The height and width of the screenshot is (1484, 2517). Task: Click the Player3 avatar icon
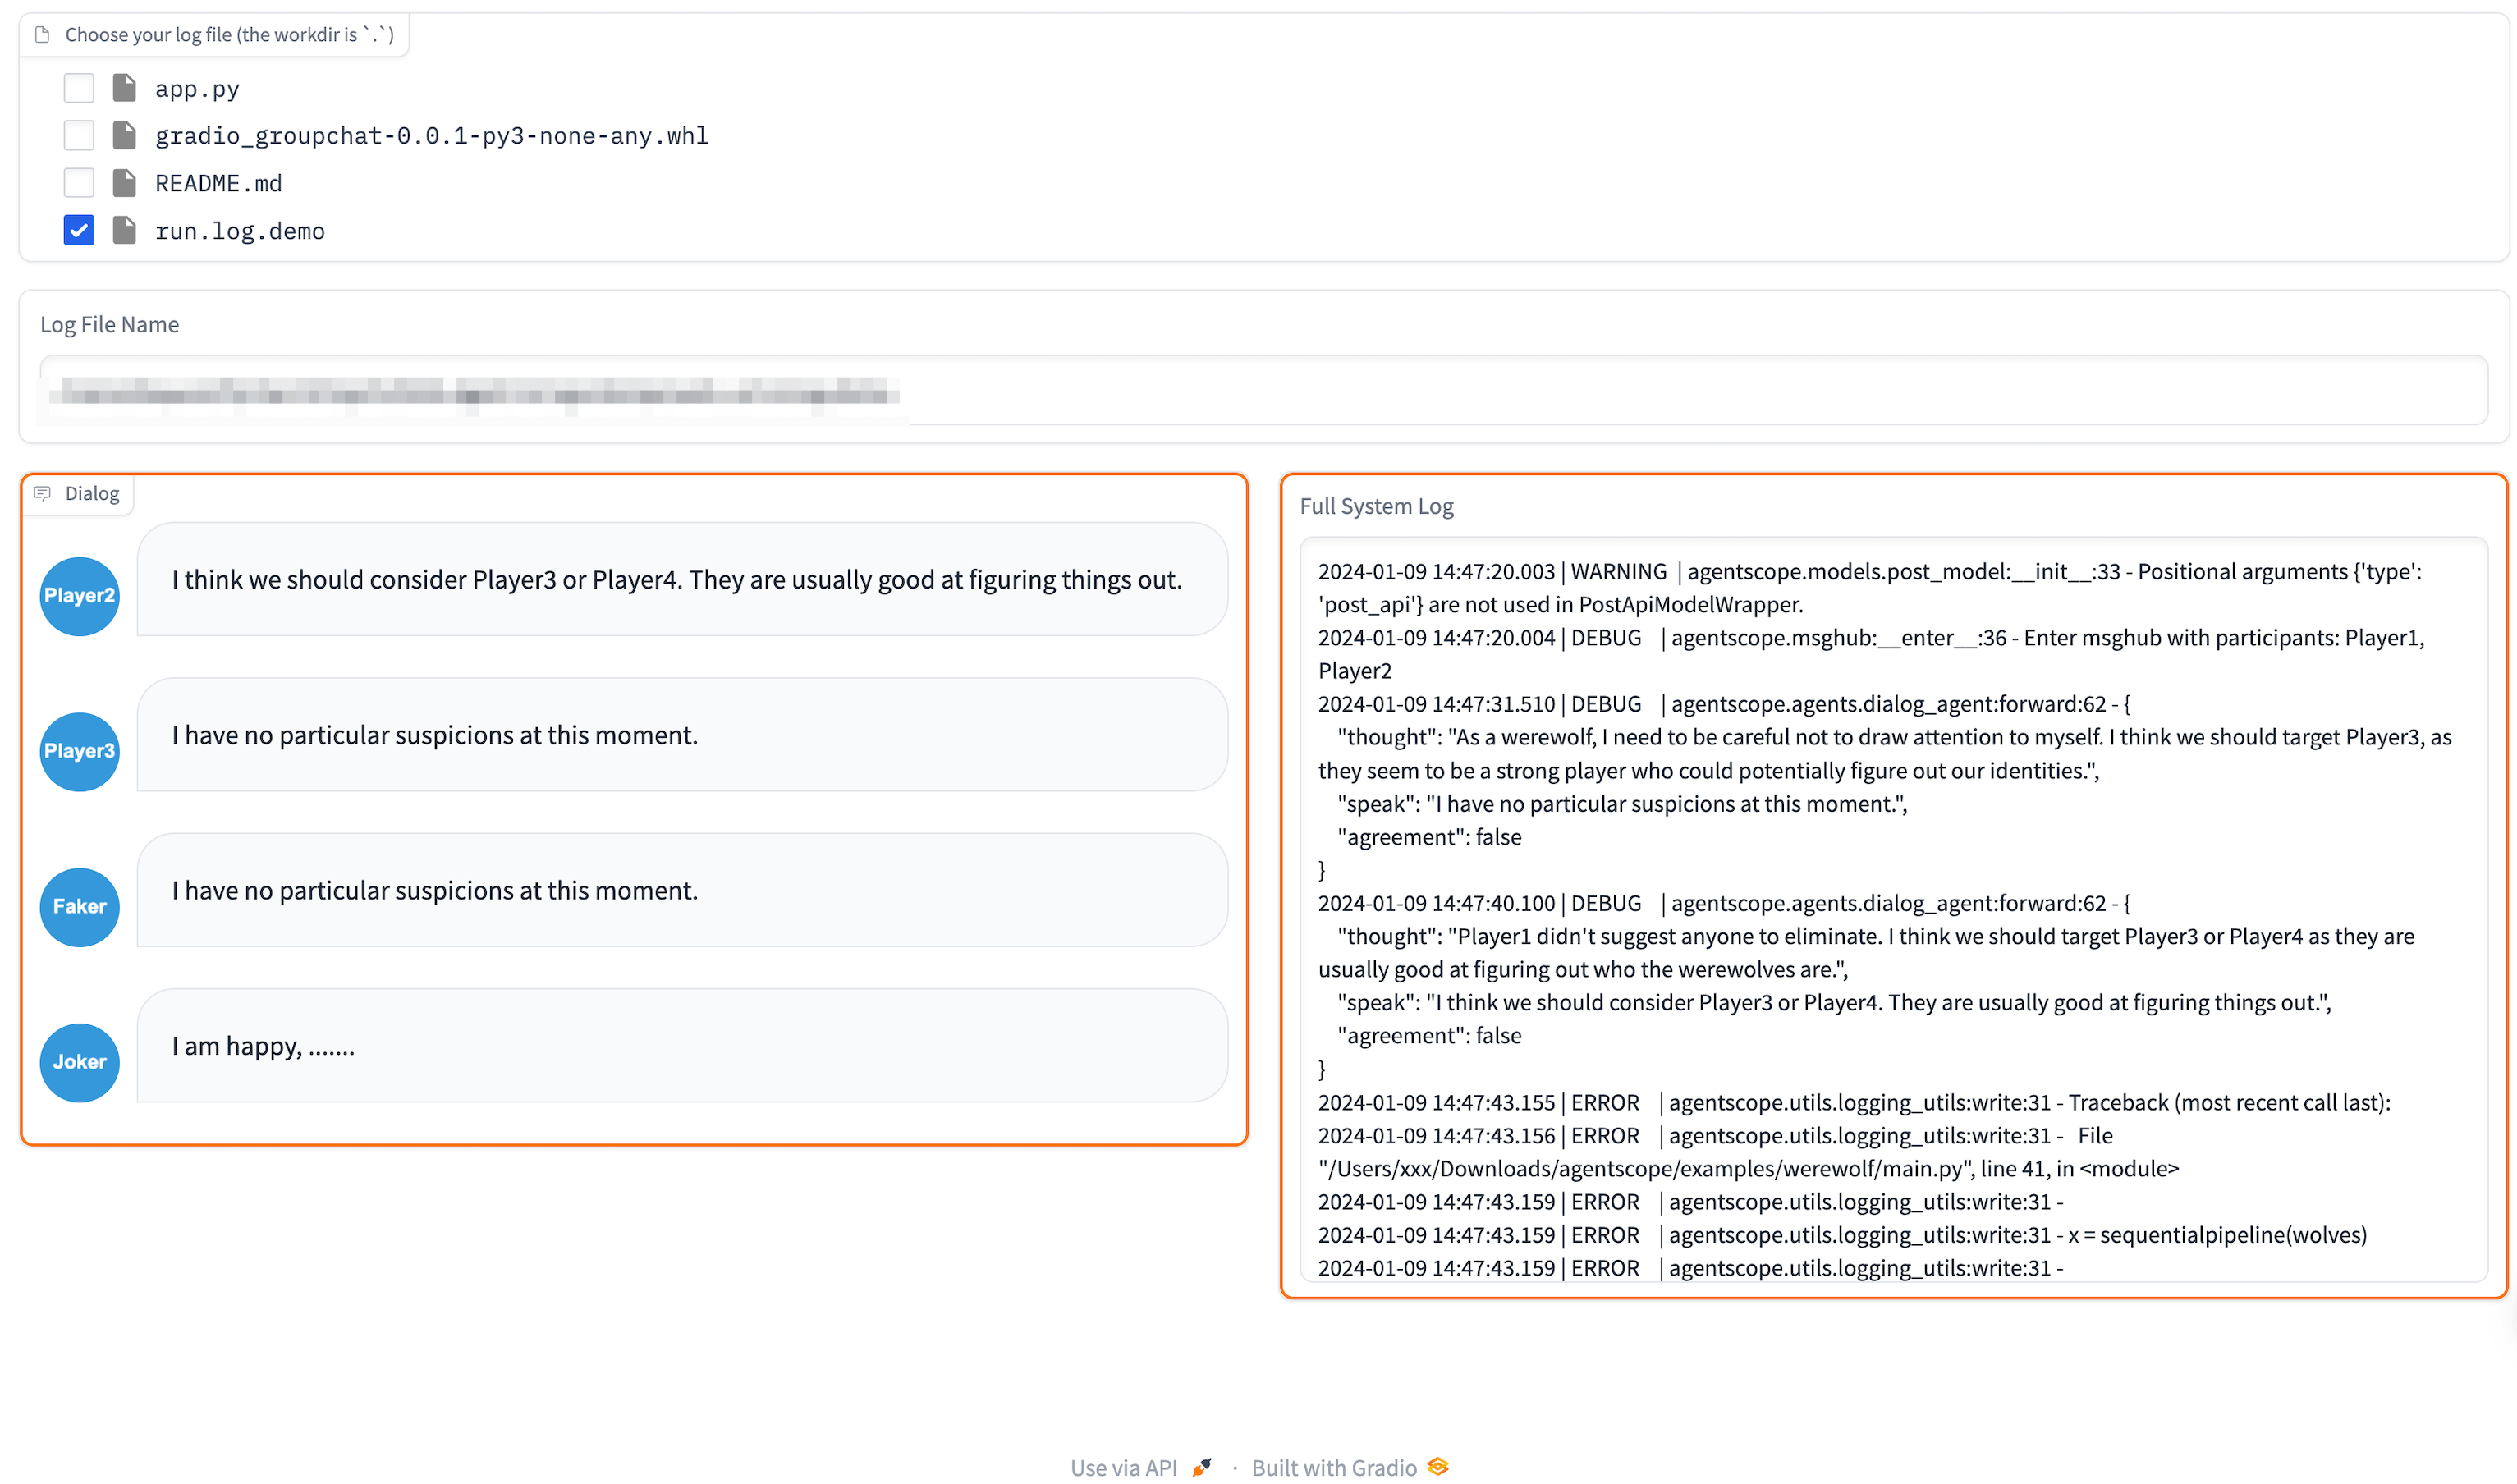point(79,751)
